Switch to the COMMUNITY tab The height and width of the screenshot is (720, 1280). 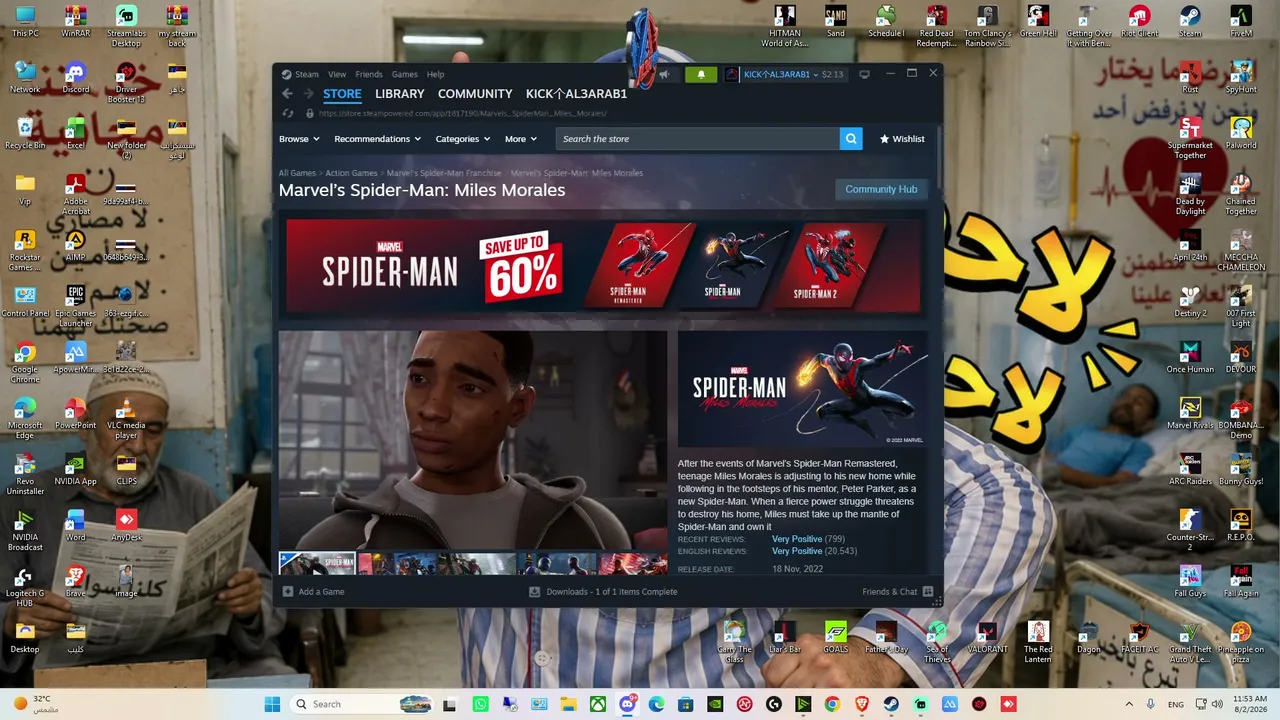(x=475, y=94)
